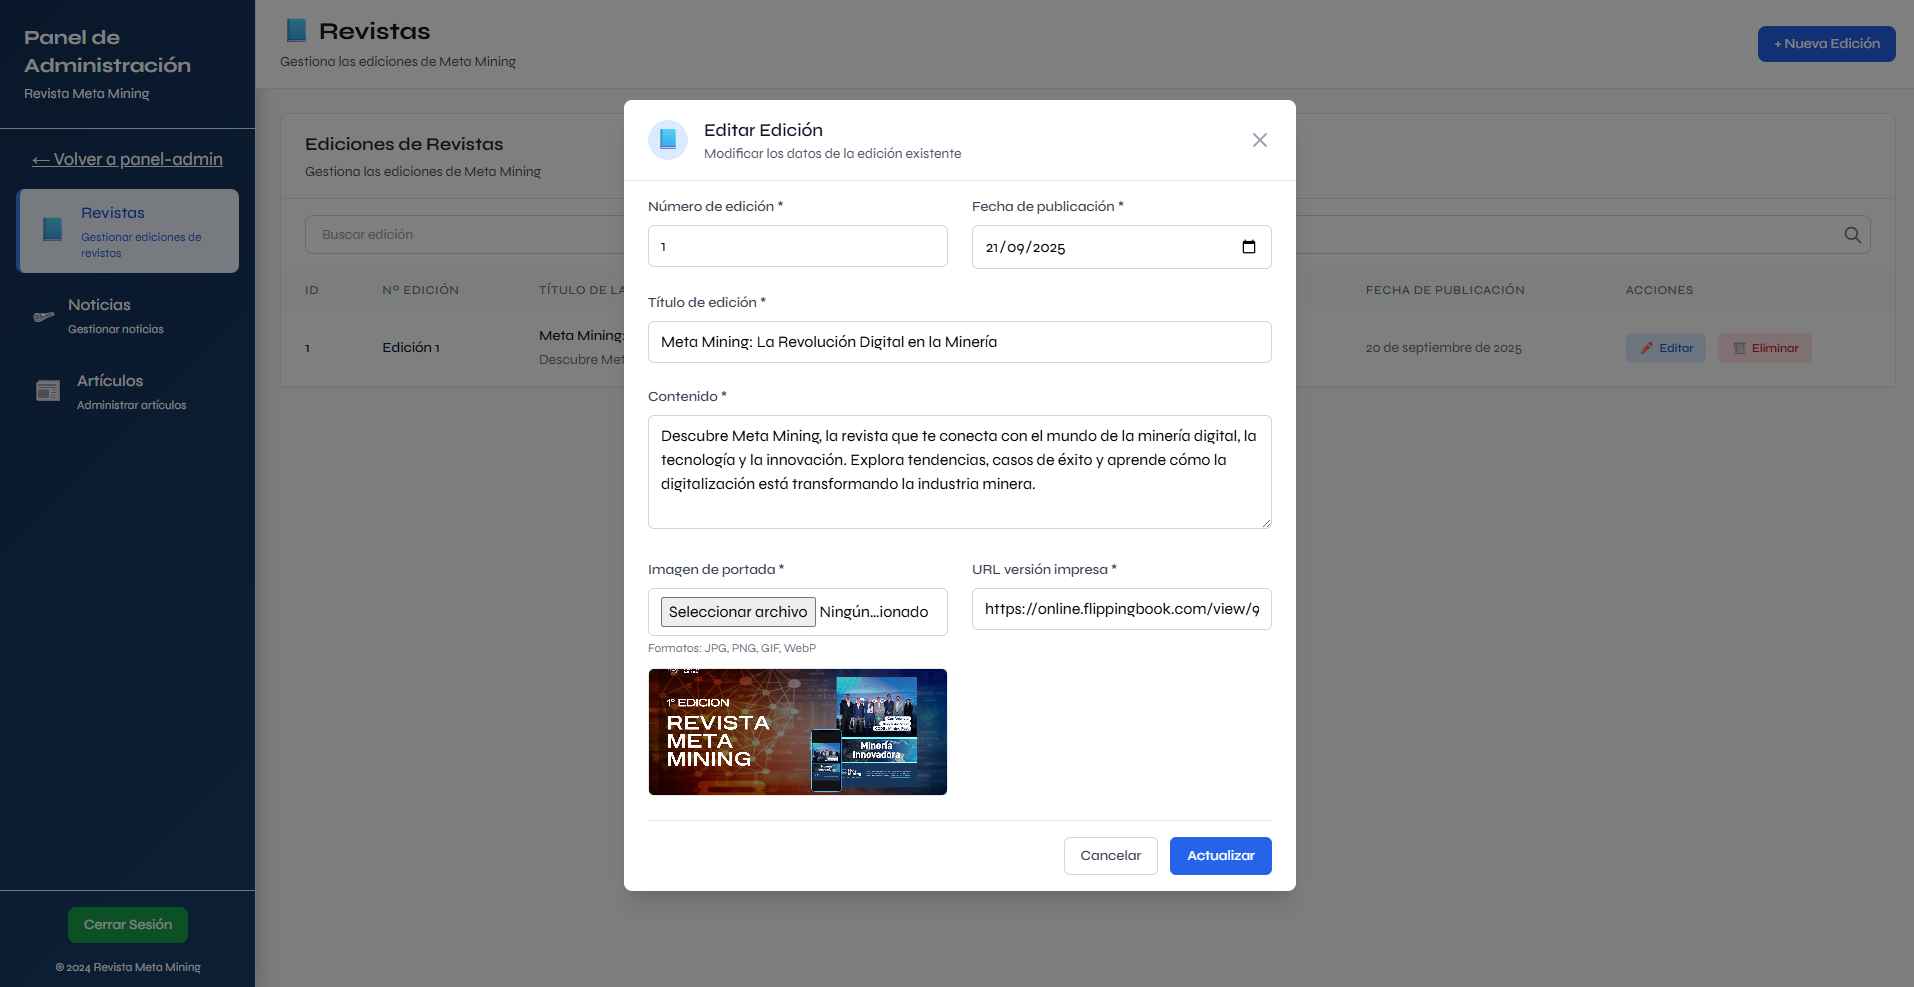
Task: Follow the Volver a panel-admin link
Action: point(127,159)
